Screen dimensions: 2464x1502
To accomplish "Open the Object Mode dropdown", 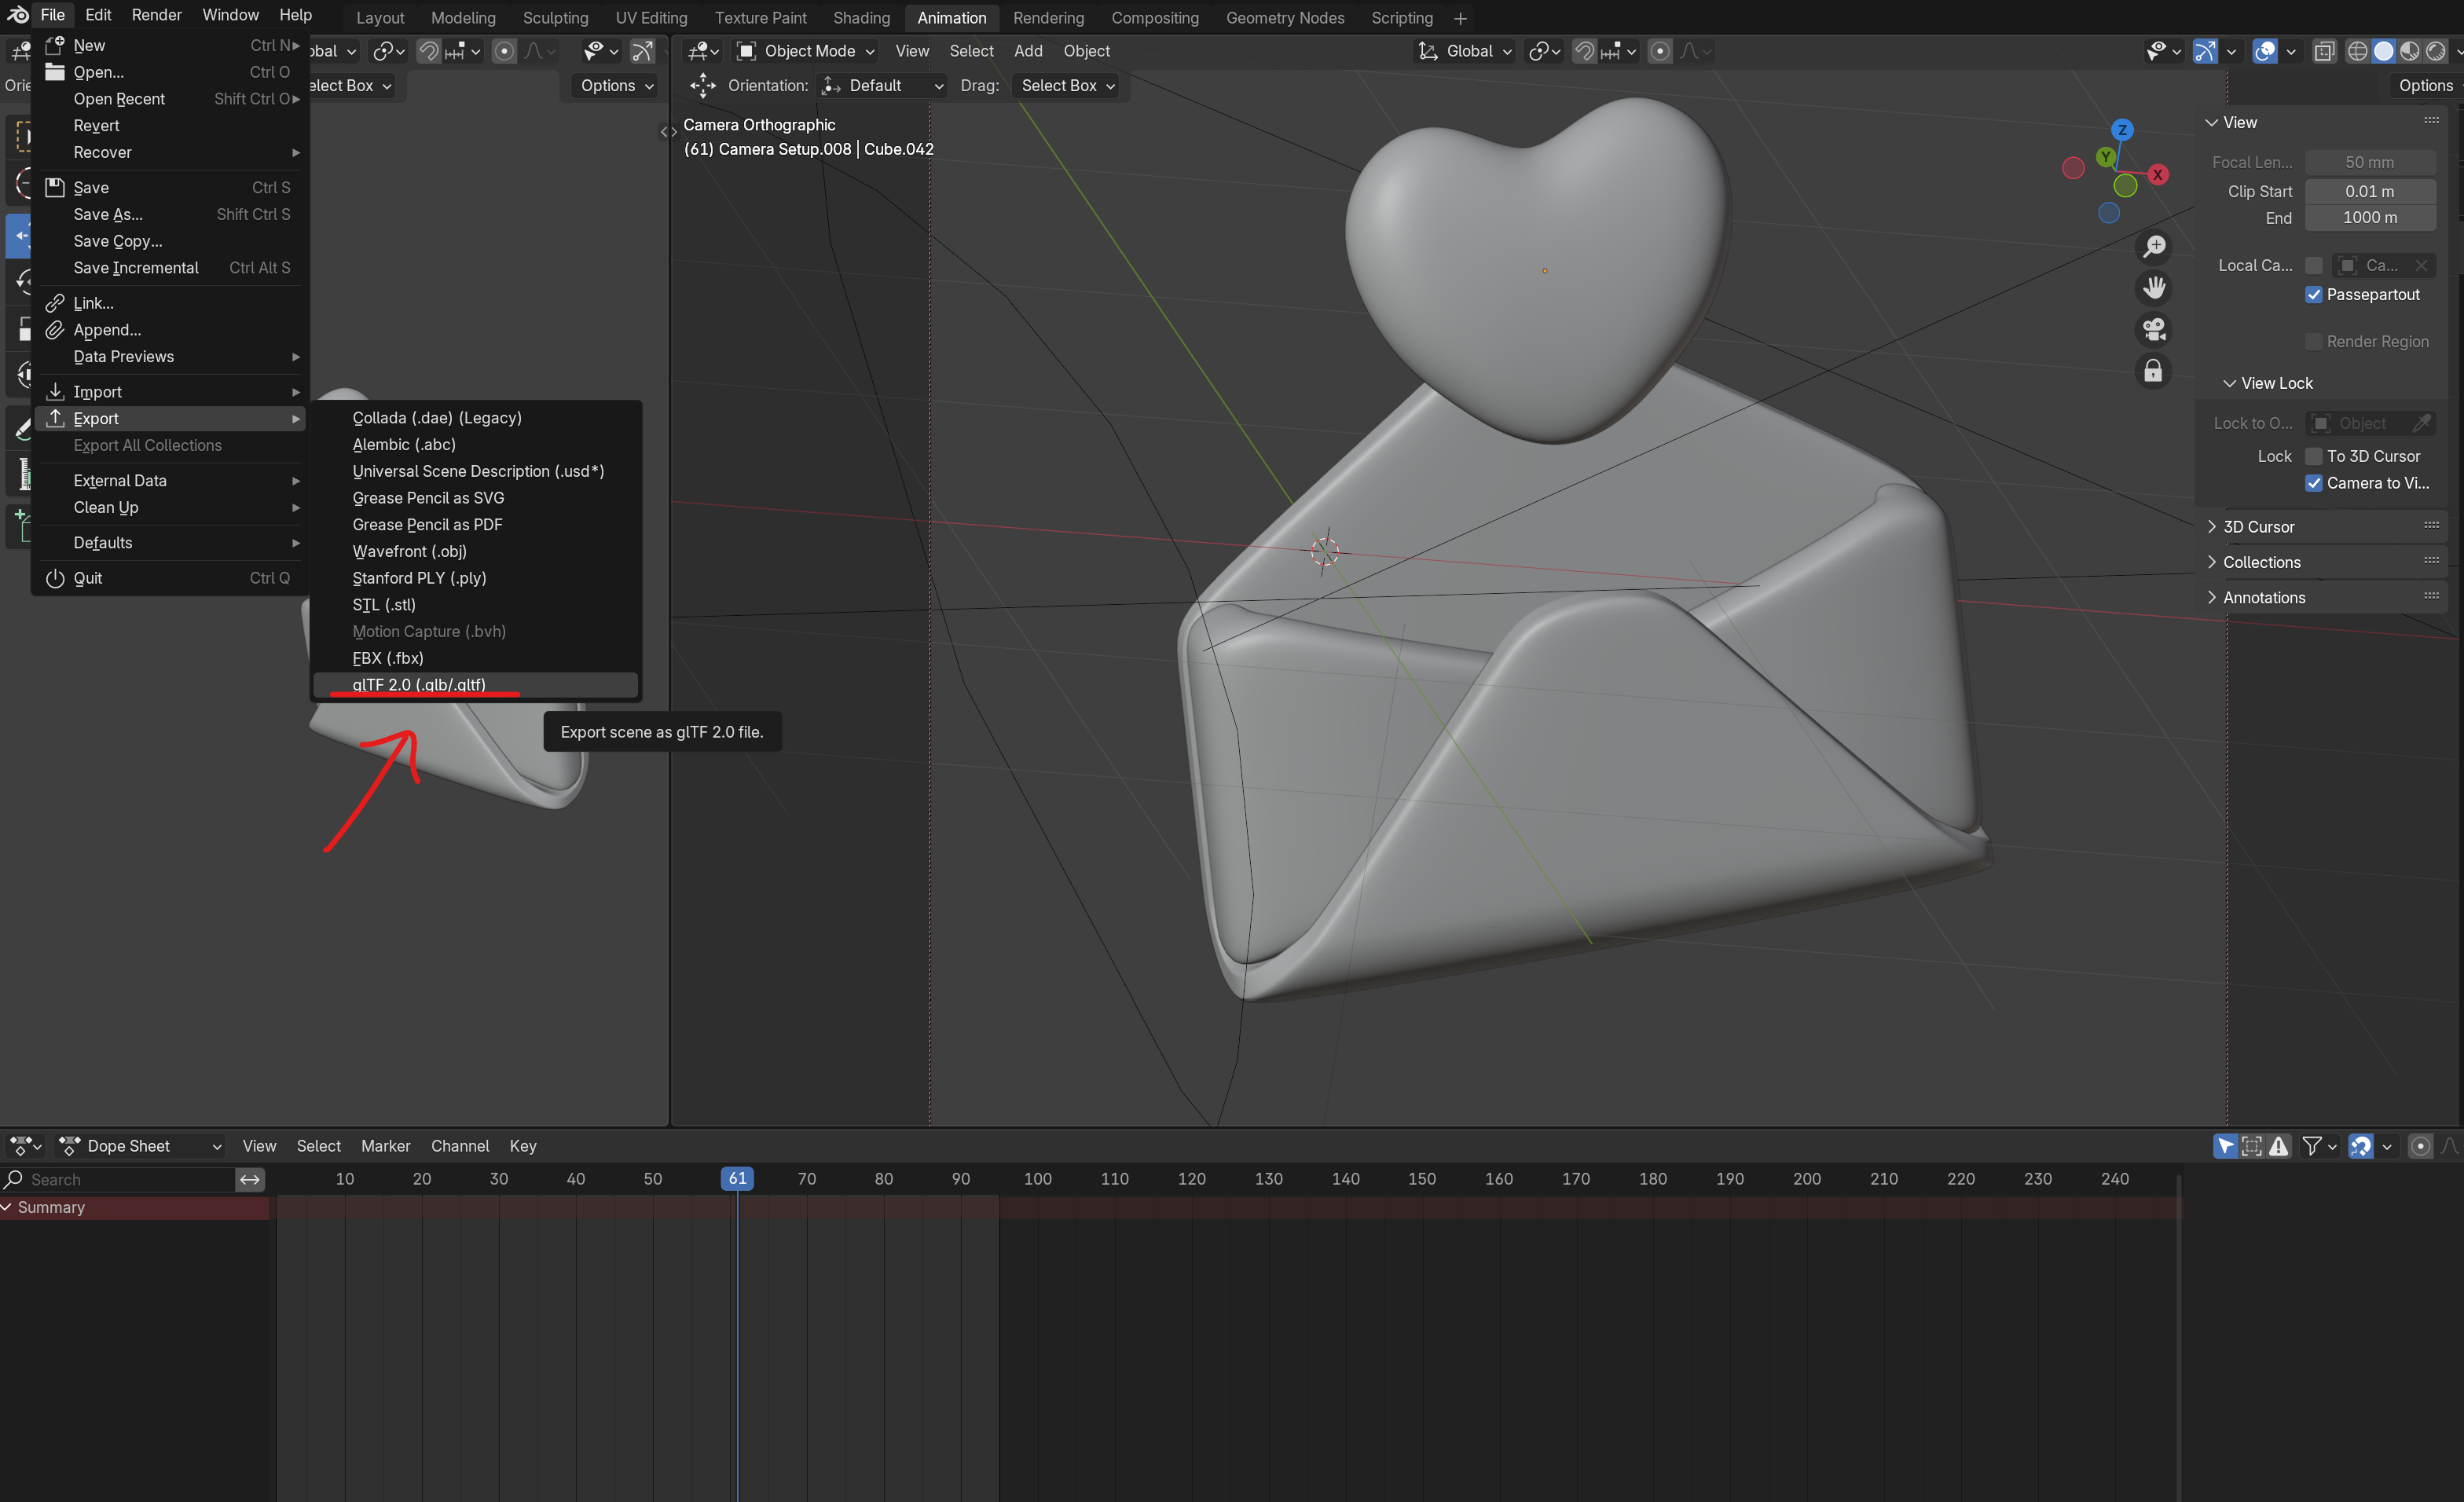I will [805, 51].
